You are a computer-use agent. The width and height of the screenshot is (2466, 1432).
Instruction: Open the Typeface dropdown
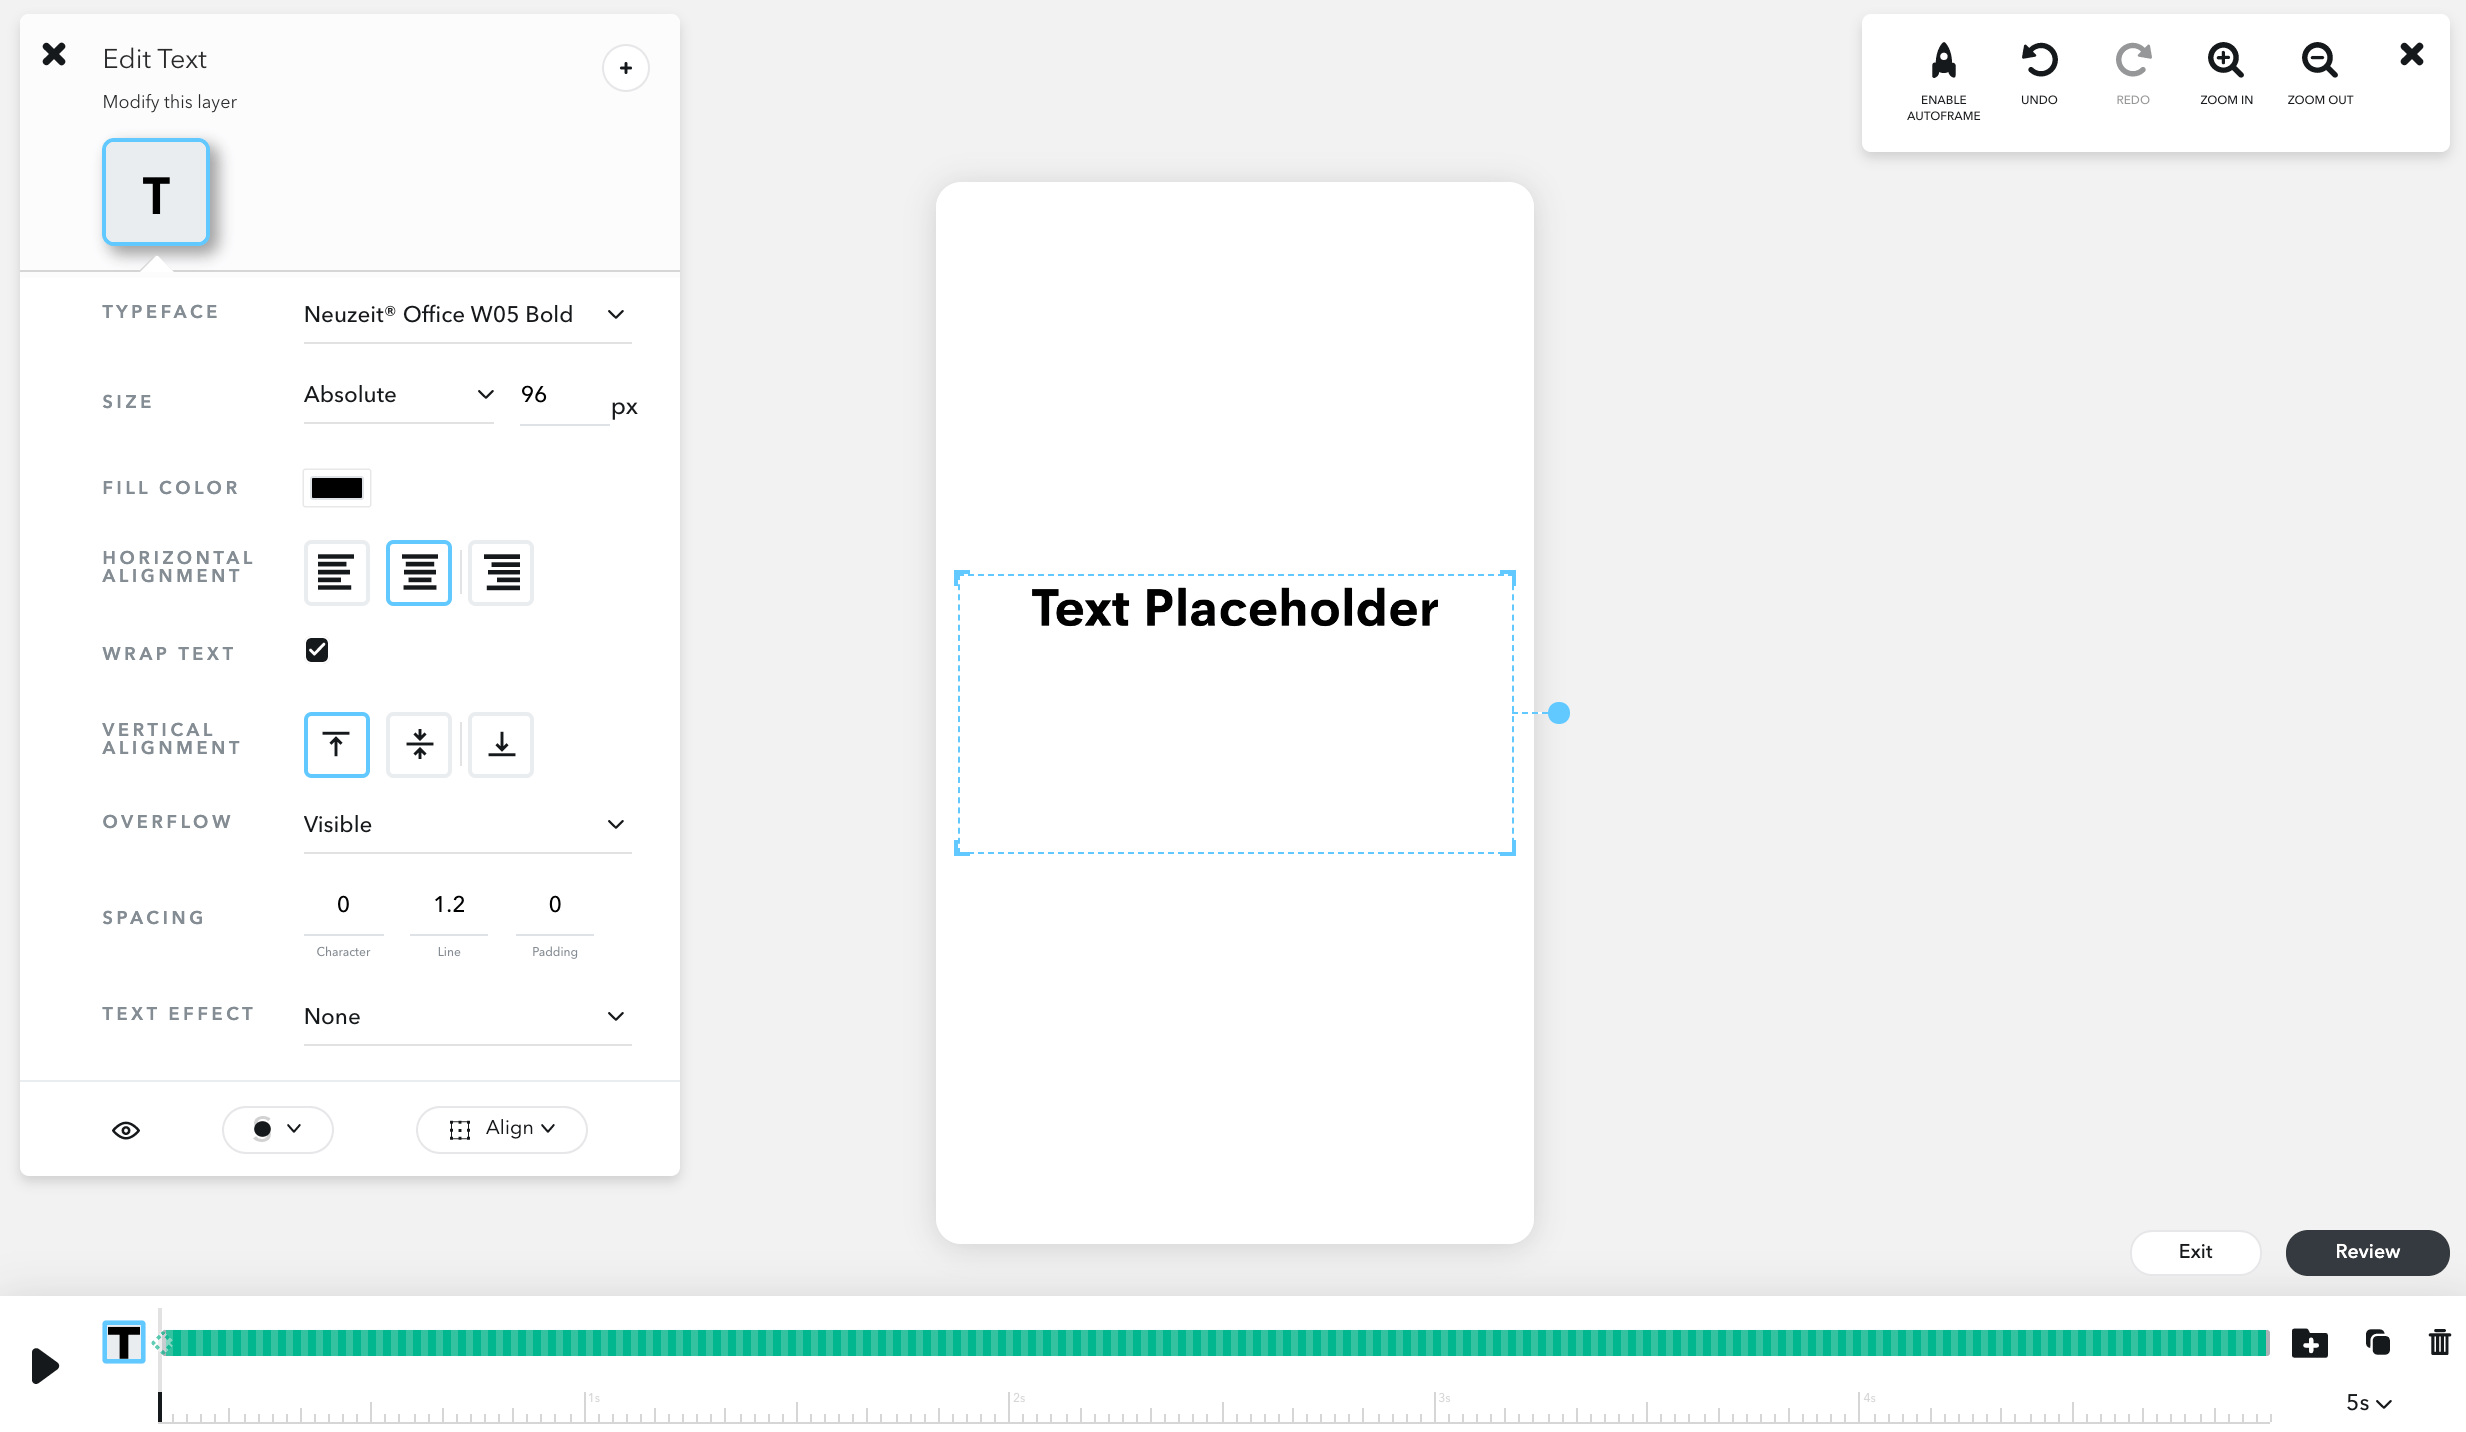click(x=466, y=315)
